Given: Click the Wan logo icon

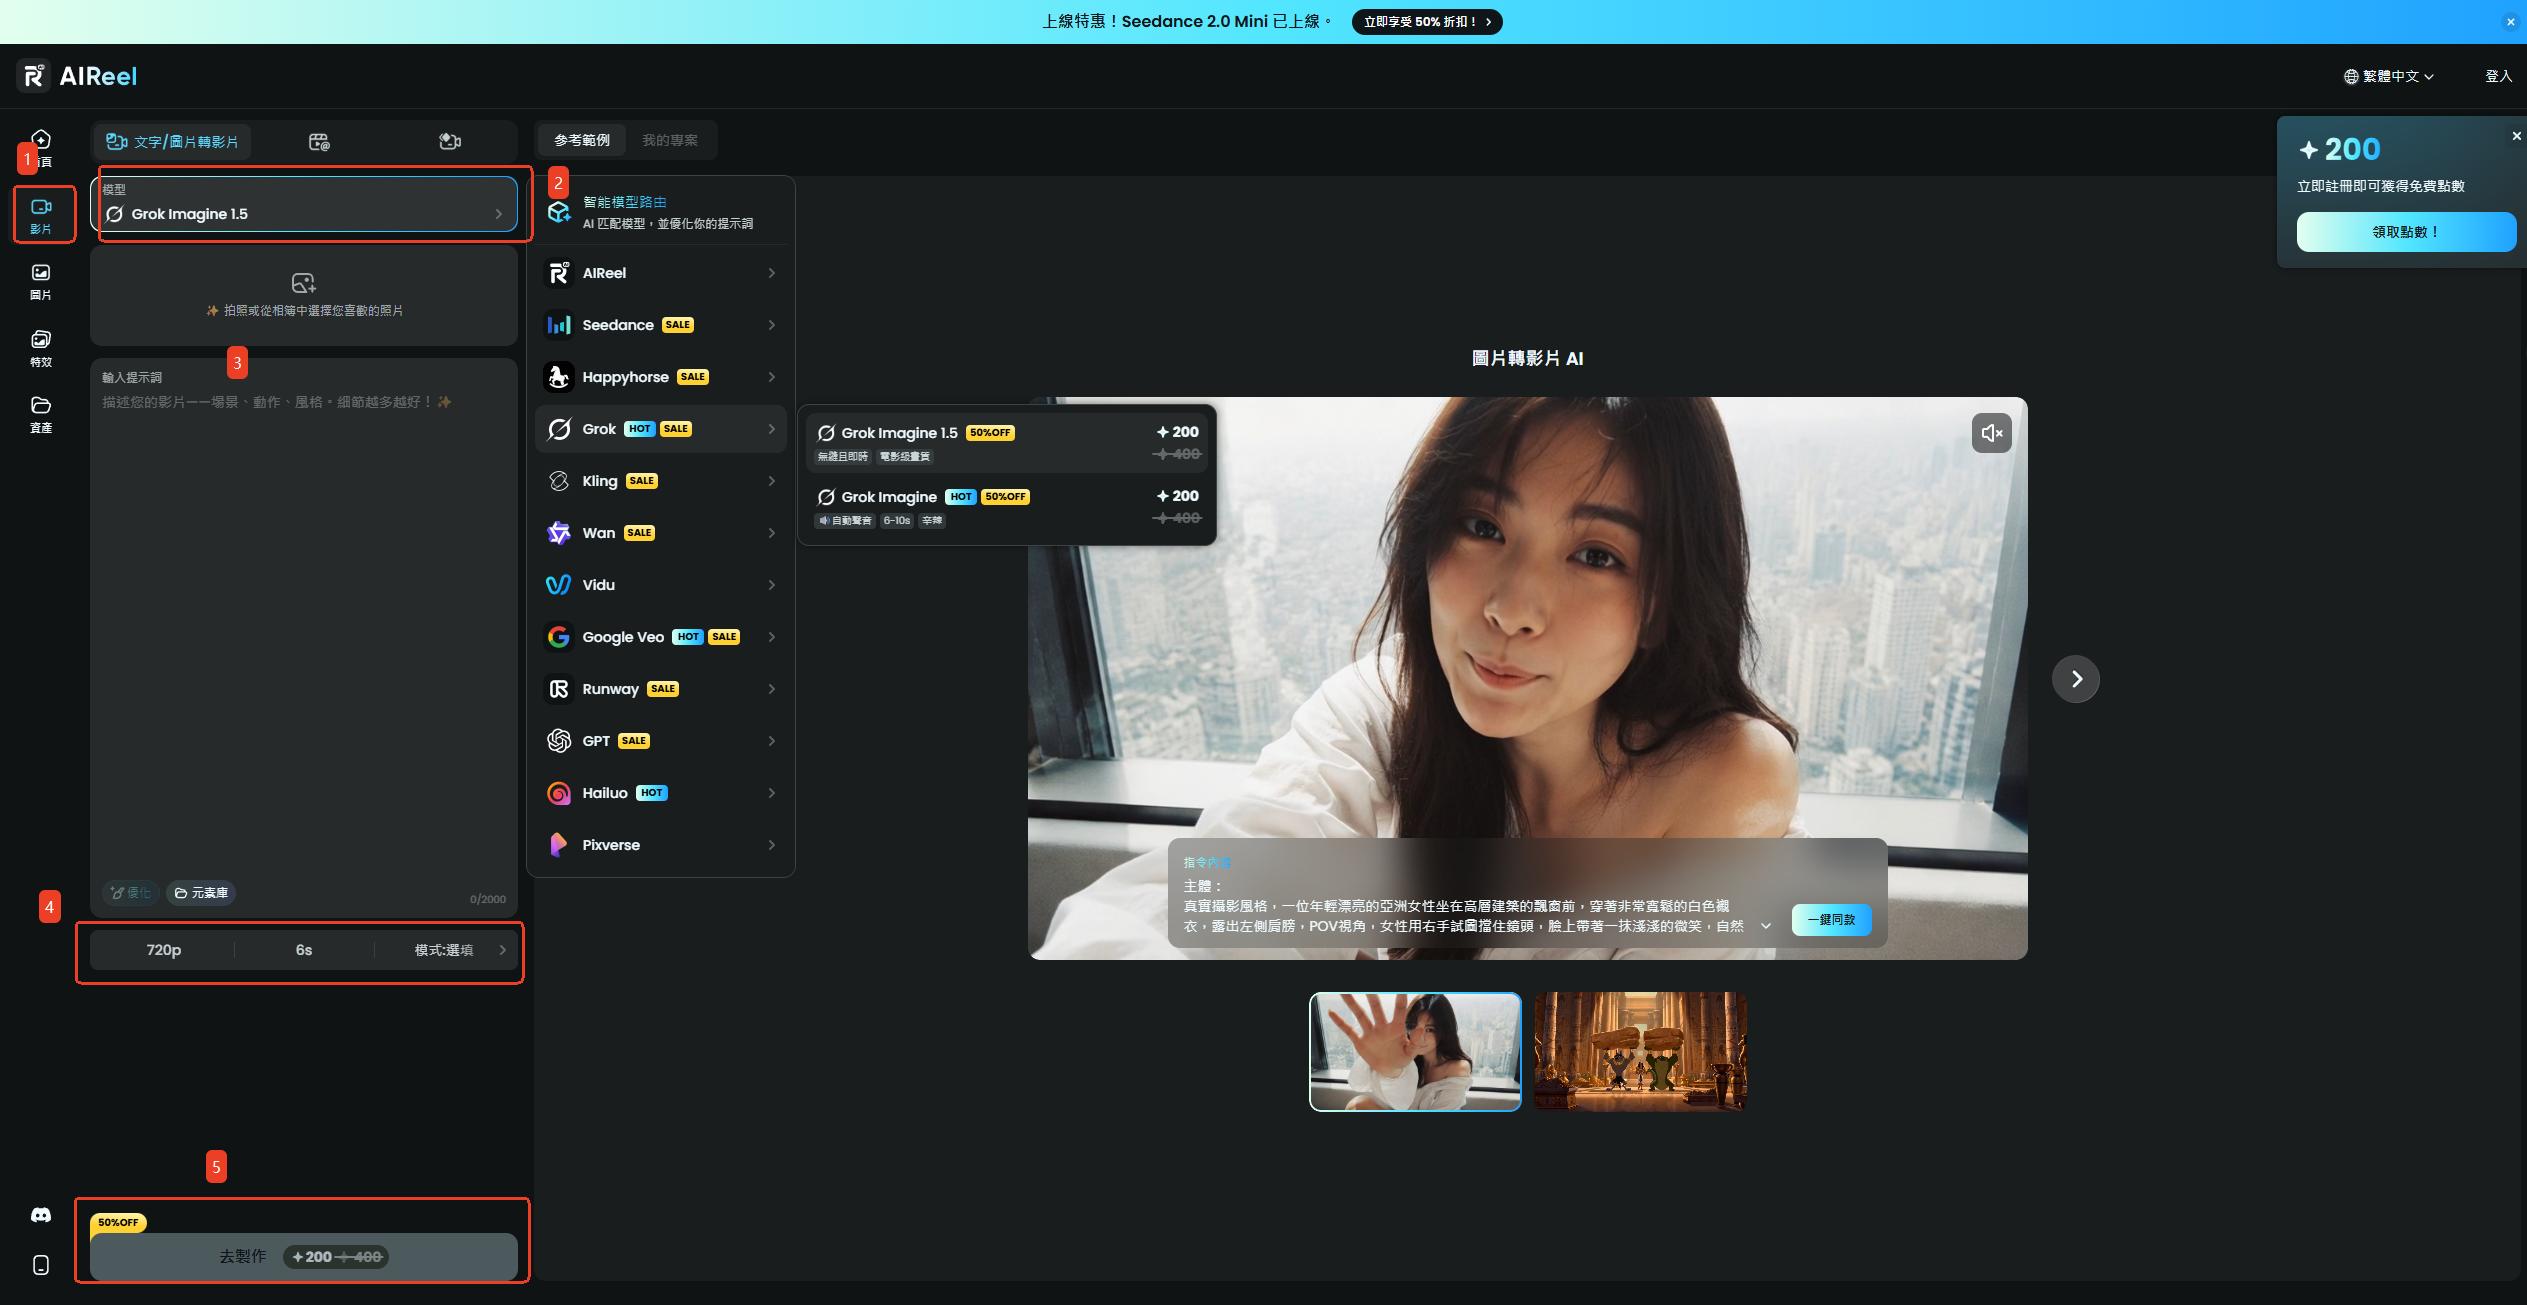Looking at the screenshot, I should click(x=558, y=533).
